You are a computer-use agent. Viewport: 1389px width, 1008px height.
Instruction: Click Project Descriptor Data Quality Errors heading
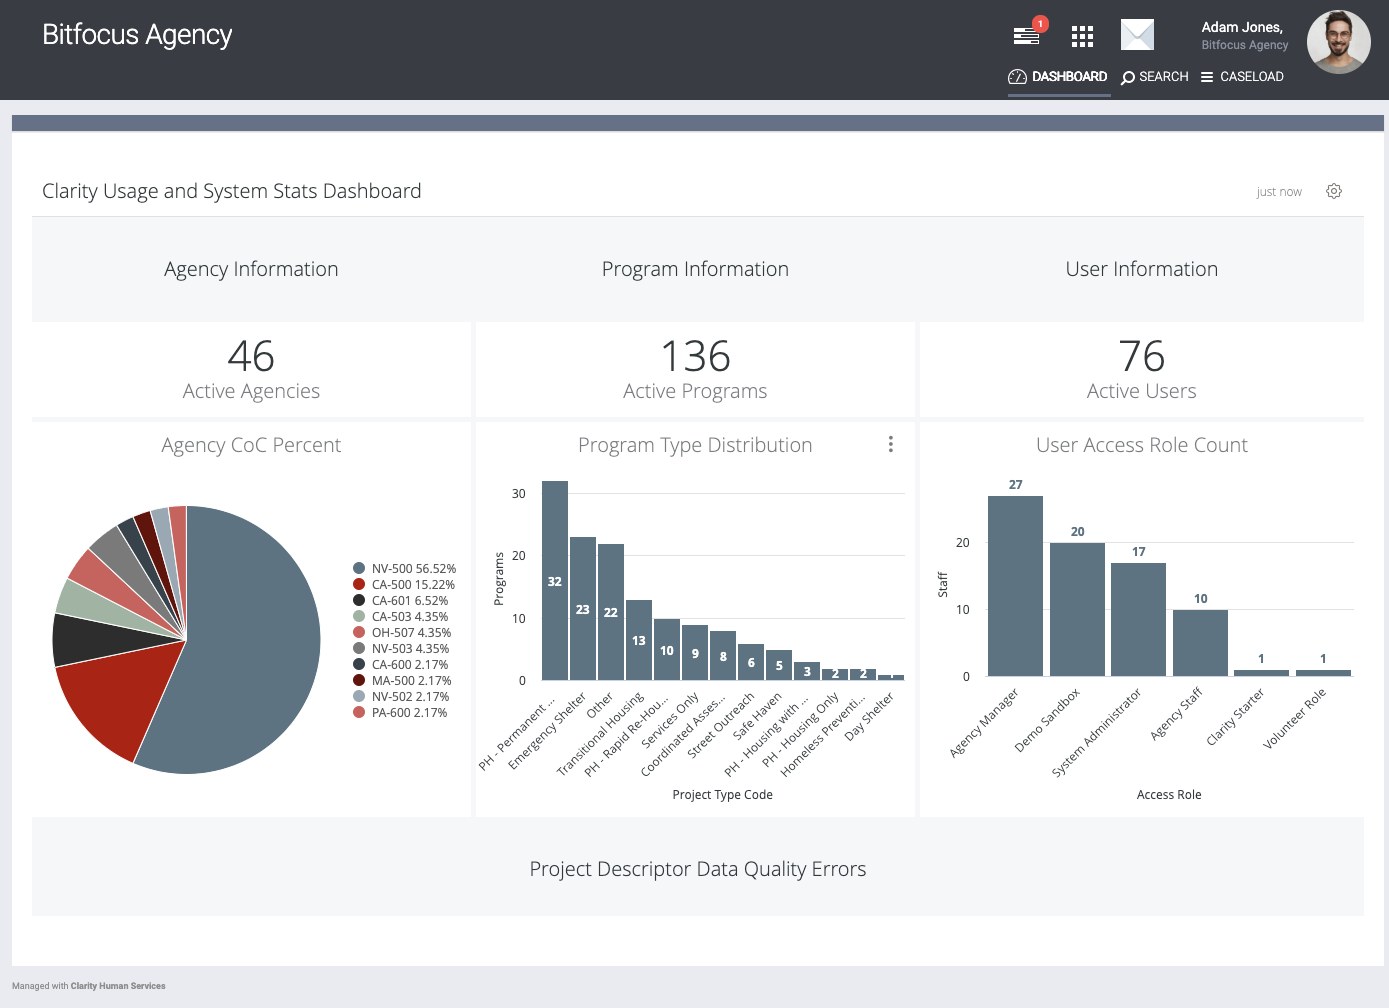click(697, 869)
